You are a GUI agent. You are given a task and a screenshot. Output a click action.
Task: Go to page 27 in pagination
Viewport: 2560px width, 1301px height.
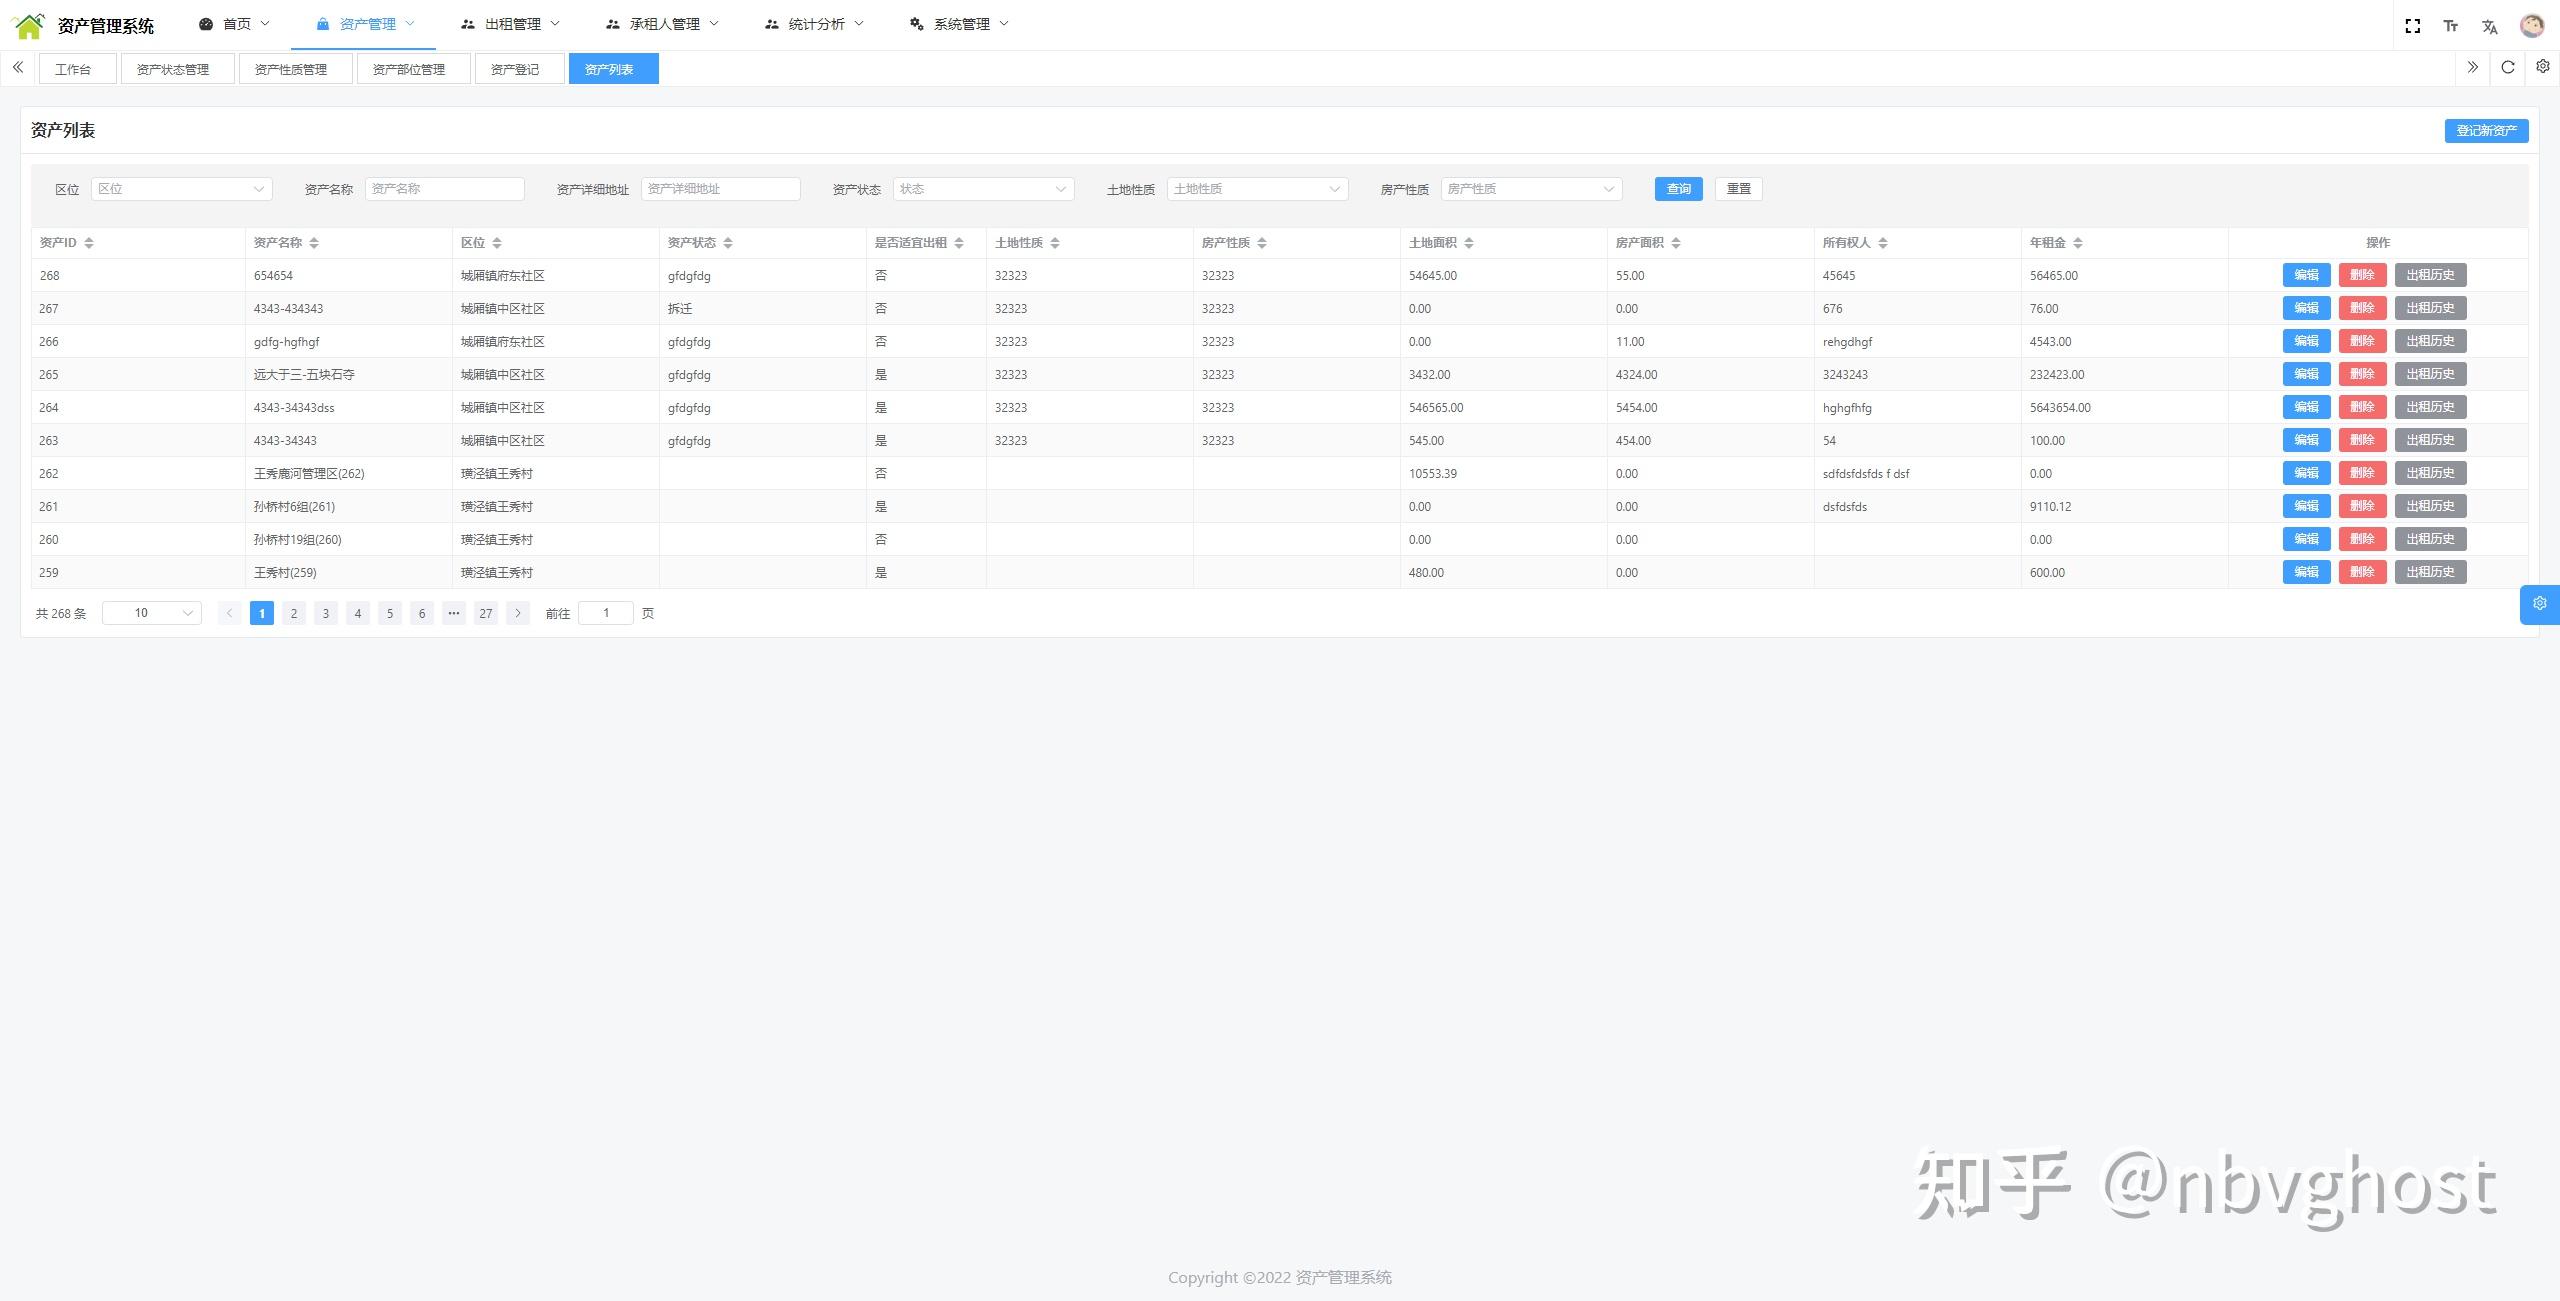coord(485,613)
